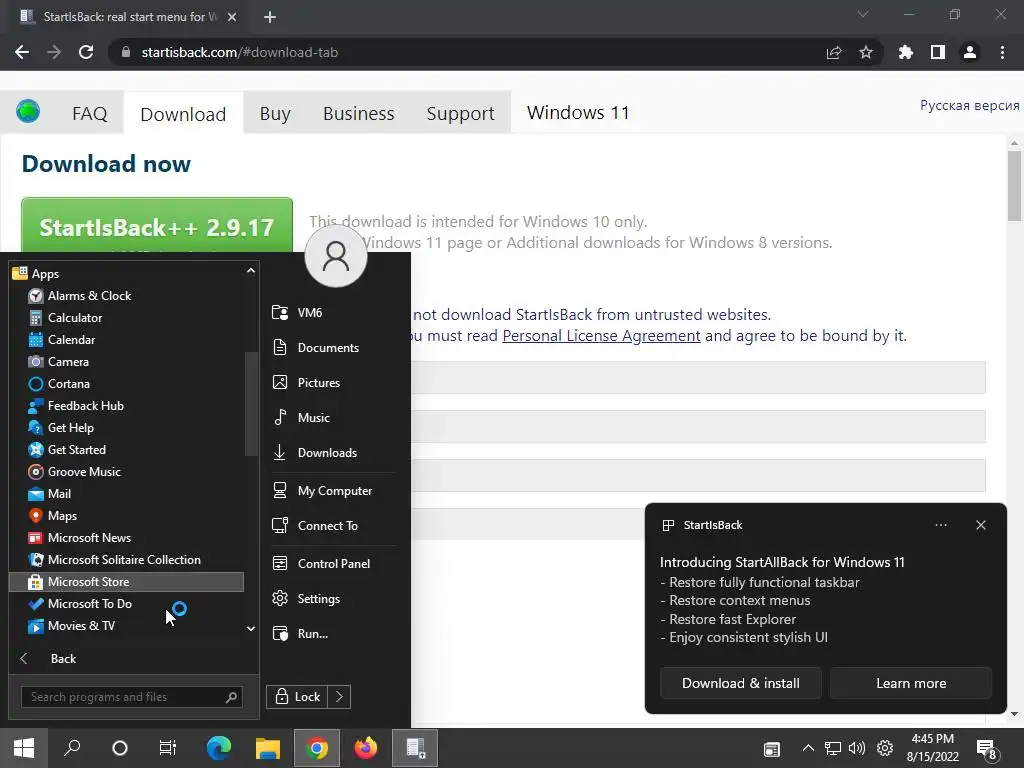The width and height of the screenshot is (1024, 768).
Task: Open Calendar app entry
Action: pyautogui.click(x=62, y=340)
